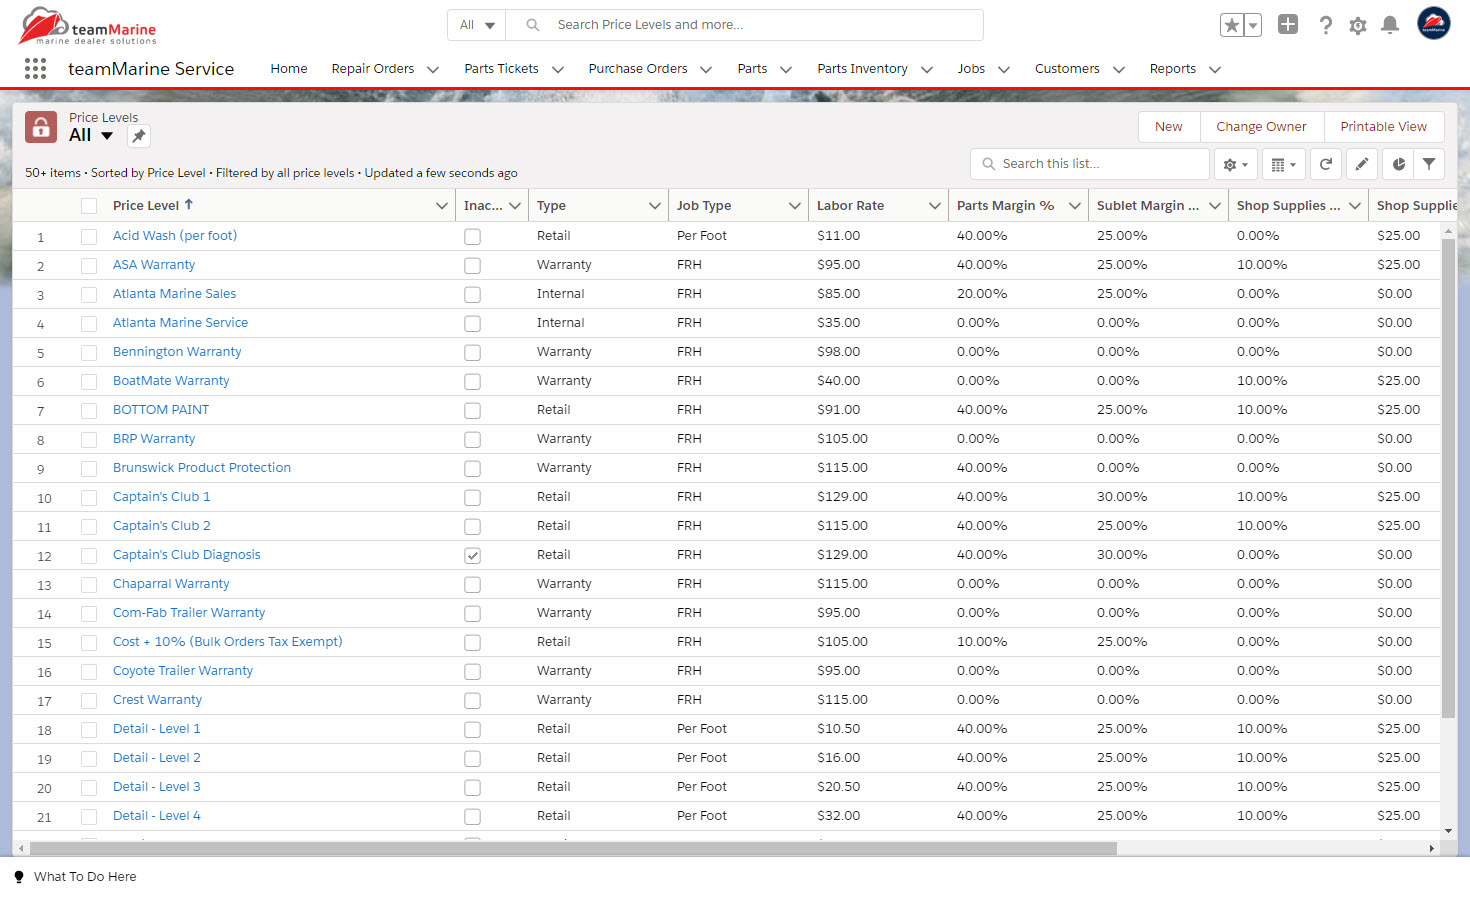Uncheck Inactive for Captain's Club Diagnosis

pyautogui.click(x=472, y=556)
